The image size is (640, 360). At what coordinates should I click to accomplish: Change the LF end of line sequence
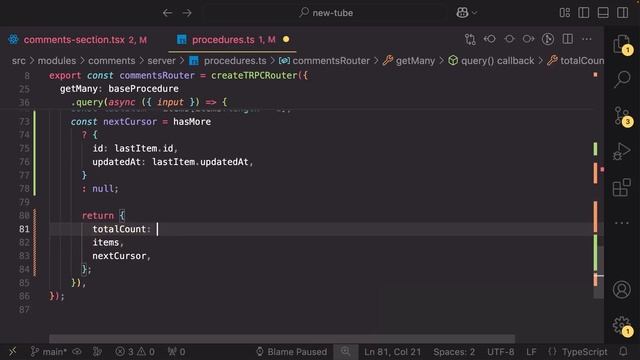pos(531,351)
